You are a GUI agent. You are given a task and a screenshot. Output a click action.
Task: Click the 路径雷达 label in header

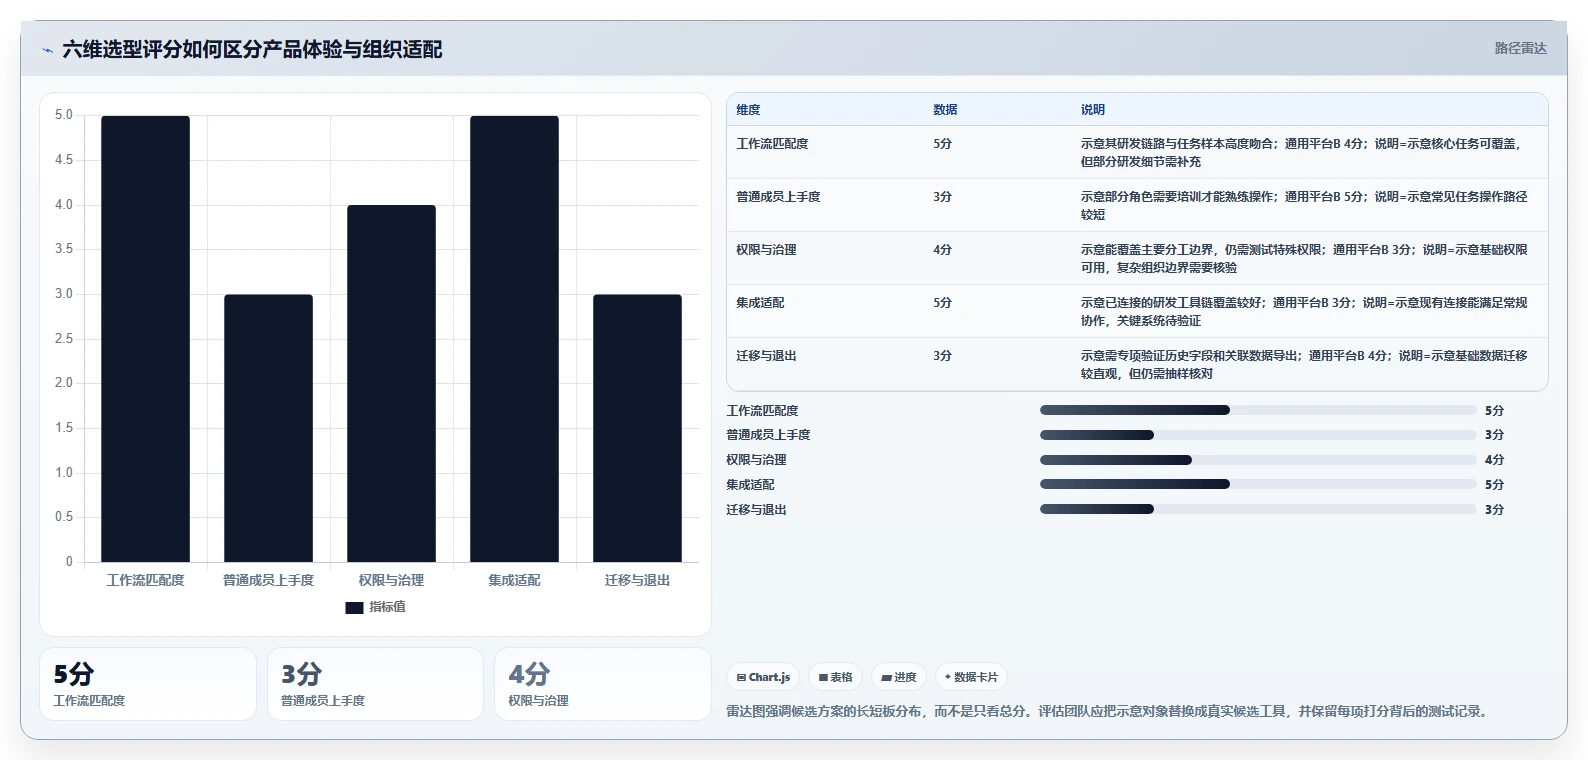pyautogui.click(x=1520, y=48)
